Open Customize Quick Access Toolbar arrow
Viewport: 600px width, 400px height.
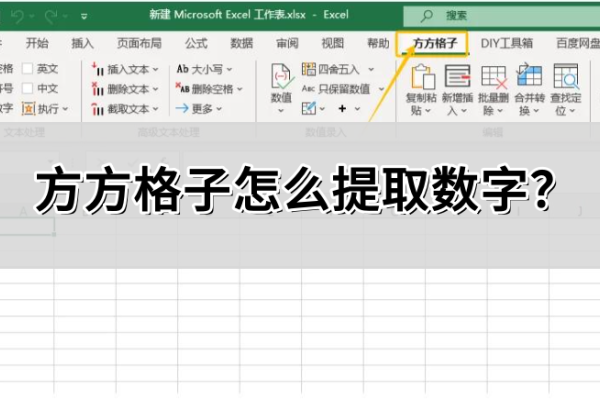click(84, 16)
